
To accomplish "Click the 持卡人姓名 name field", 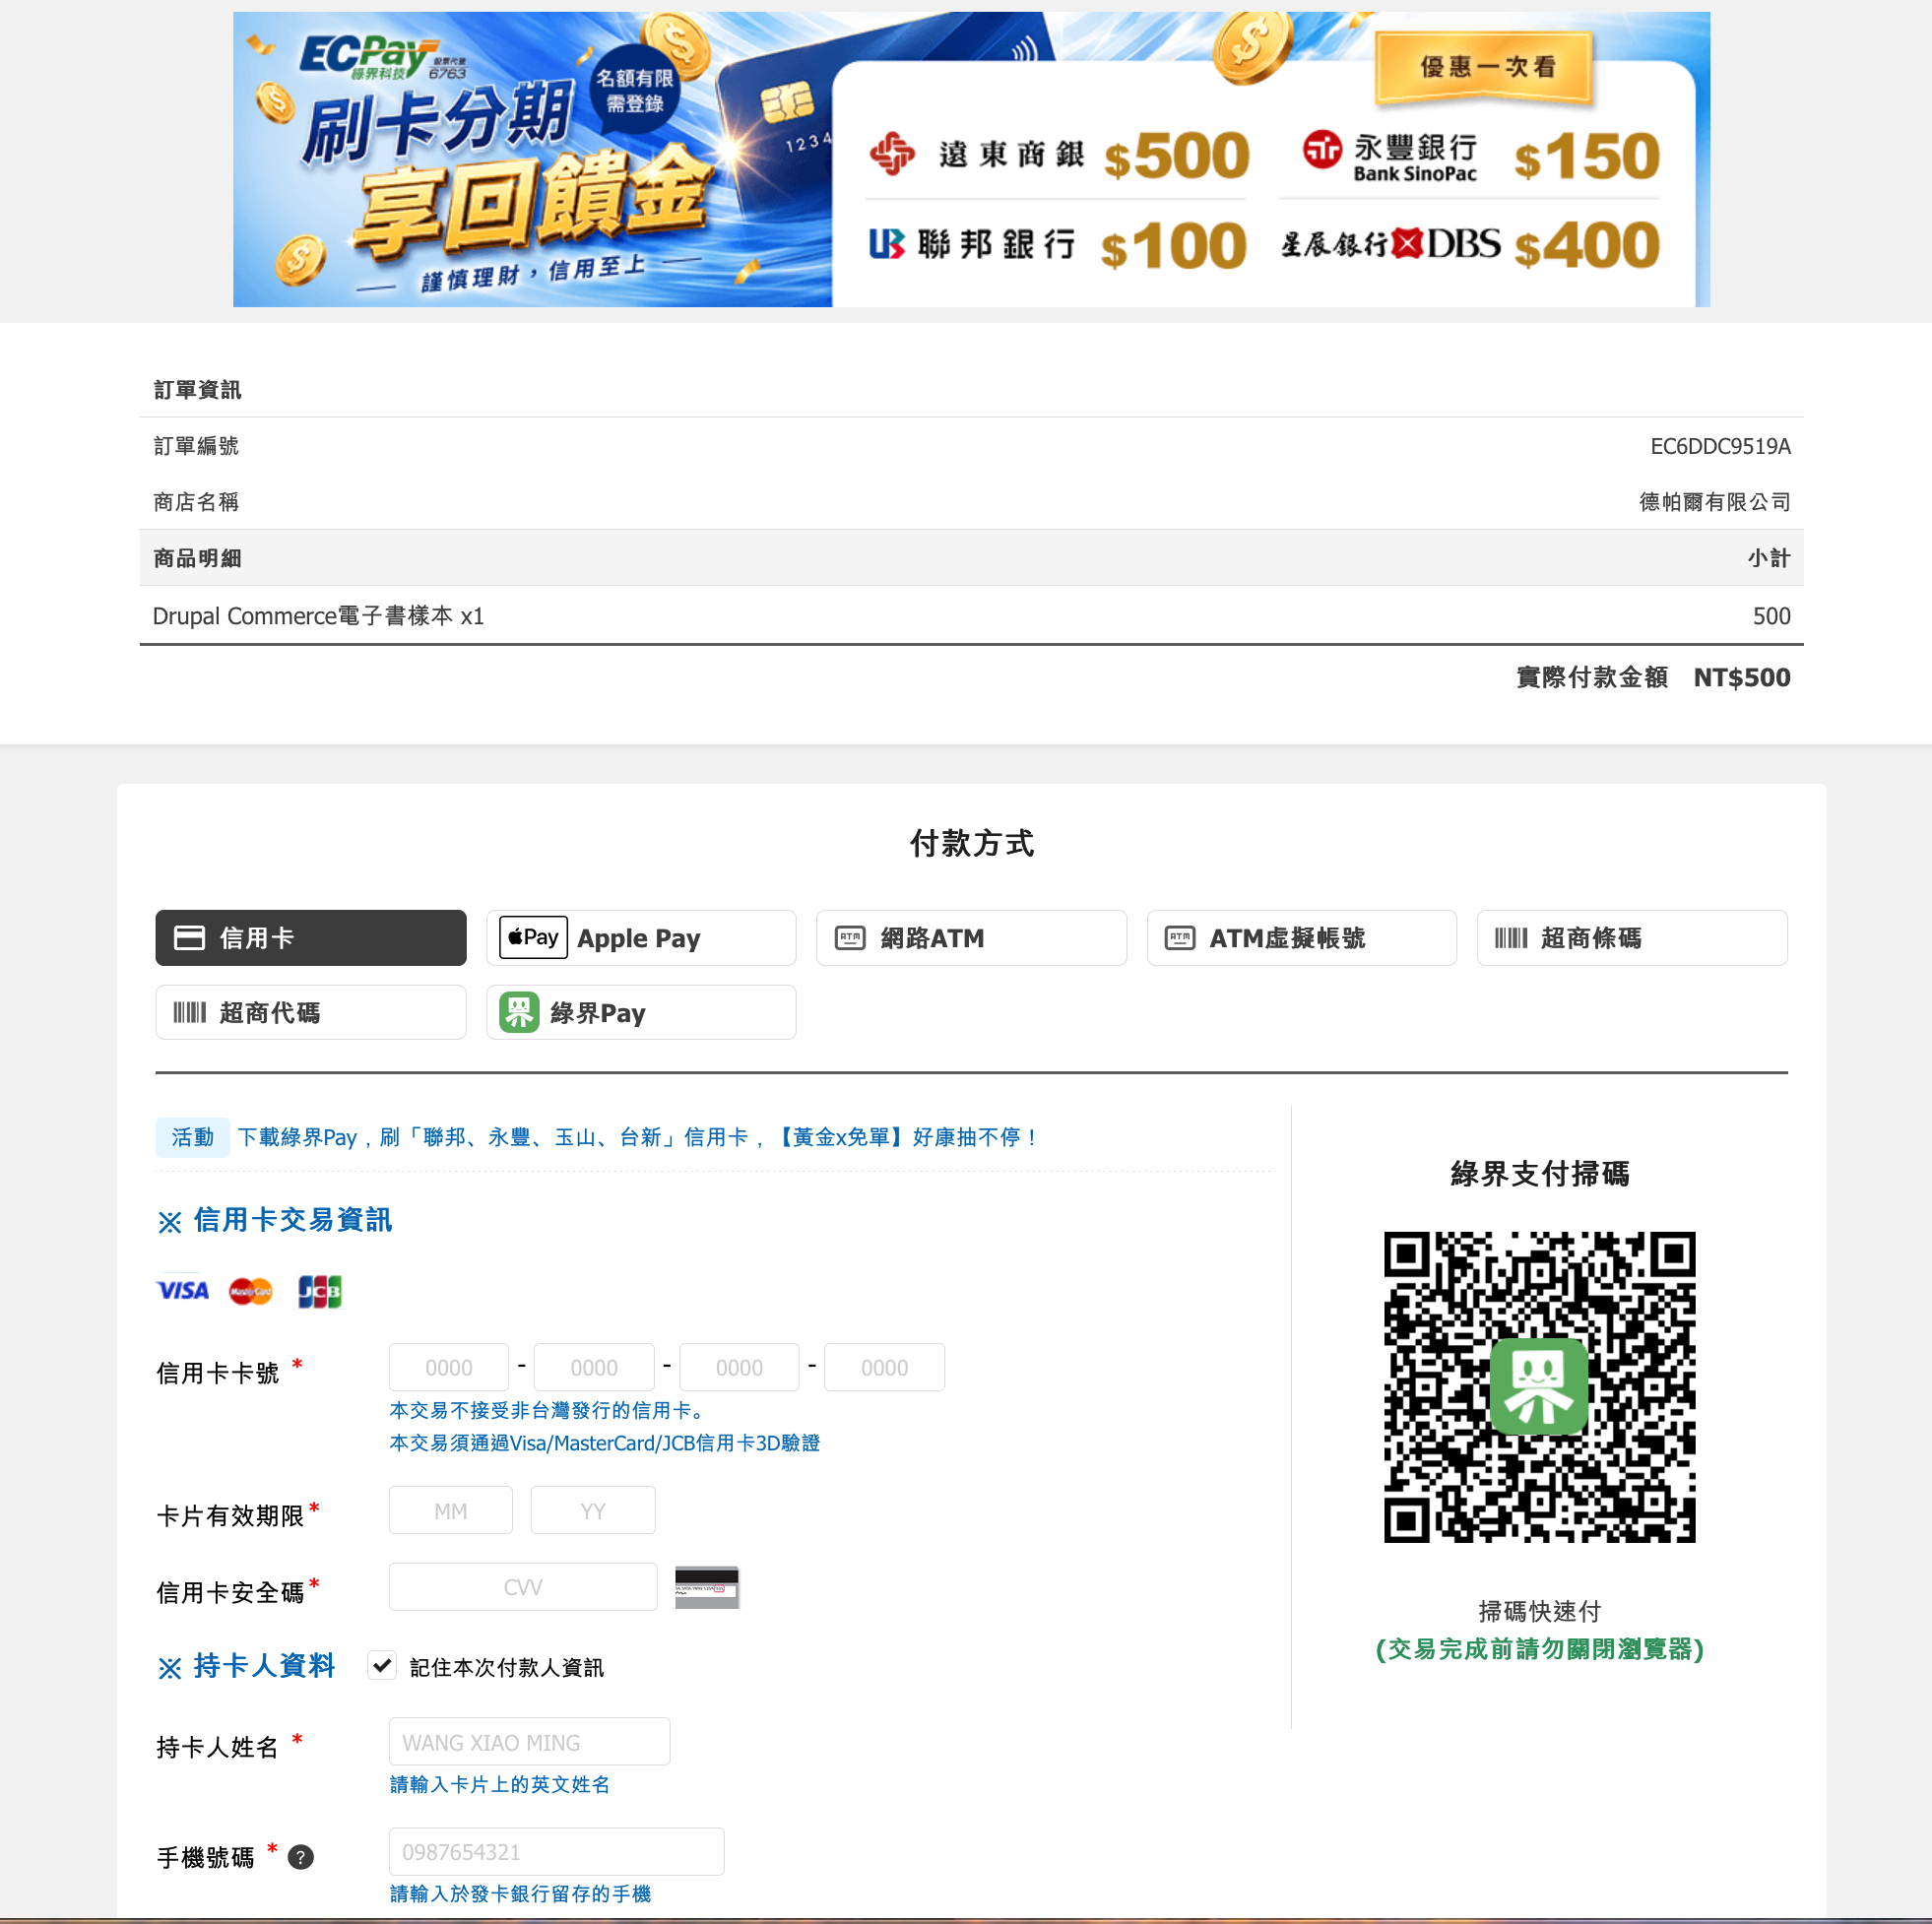I will (529, 1742).
